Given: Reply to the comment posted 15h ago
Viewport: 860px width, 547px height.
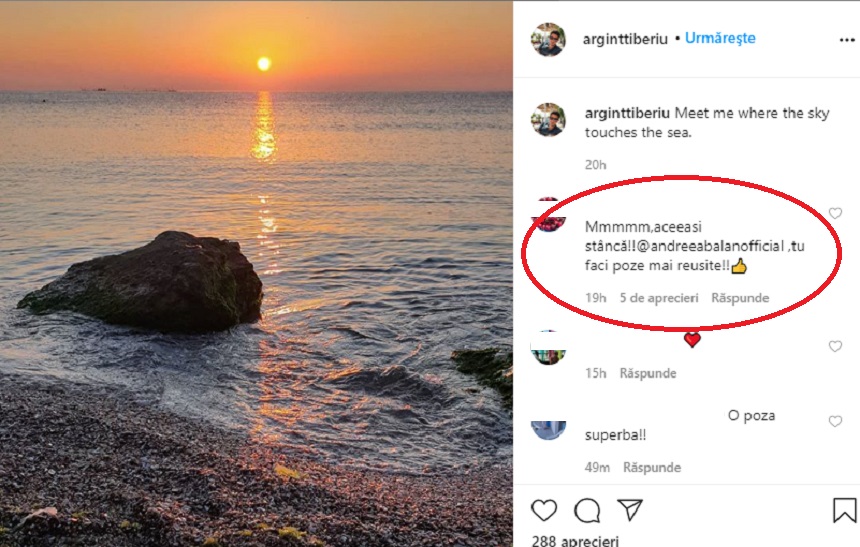Looking at the screenshot, I should pos(648,373).
